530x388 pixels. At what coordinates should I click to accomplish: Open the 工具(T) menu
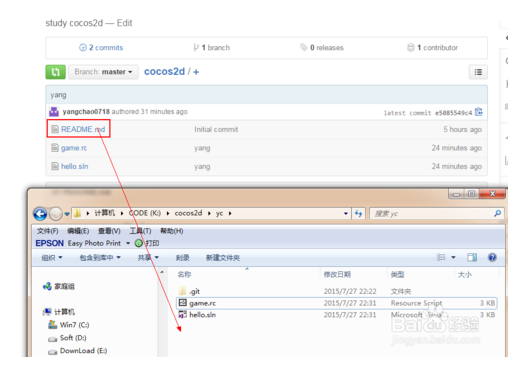coord(140,231)
